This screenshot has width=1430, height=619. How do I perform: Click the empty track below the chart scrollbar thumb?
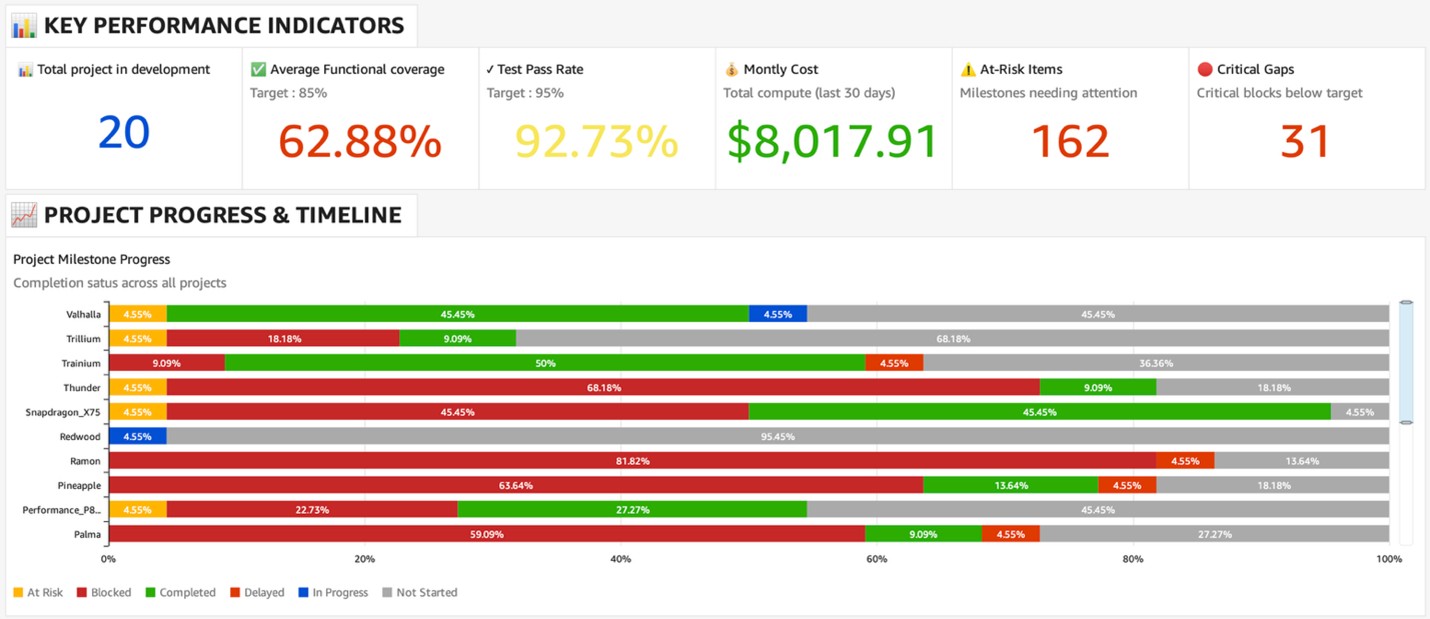pos(1406,485)
